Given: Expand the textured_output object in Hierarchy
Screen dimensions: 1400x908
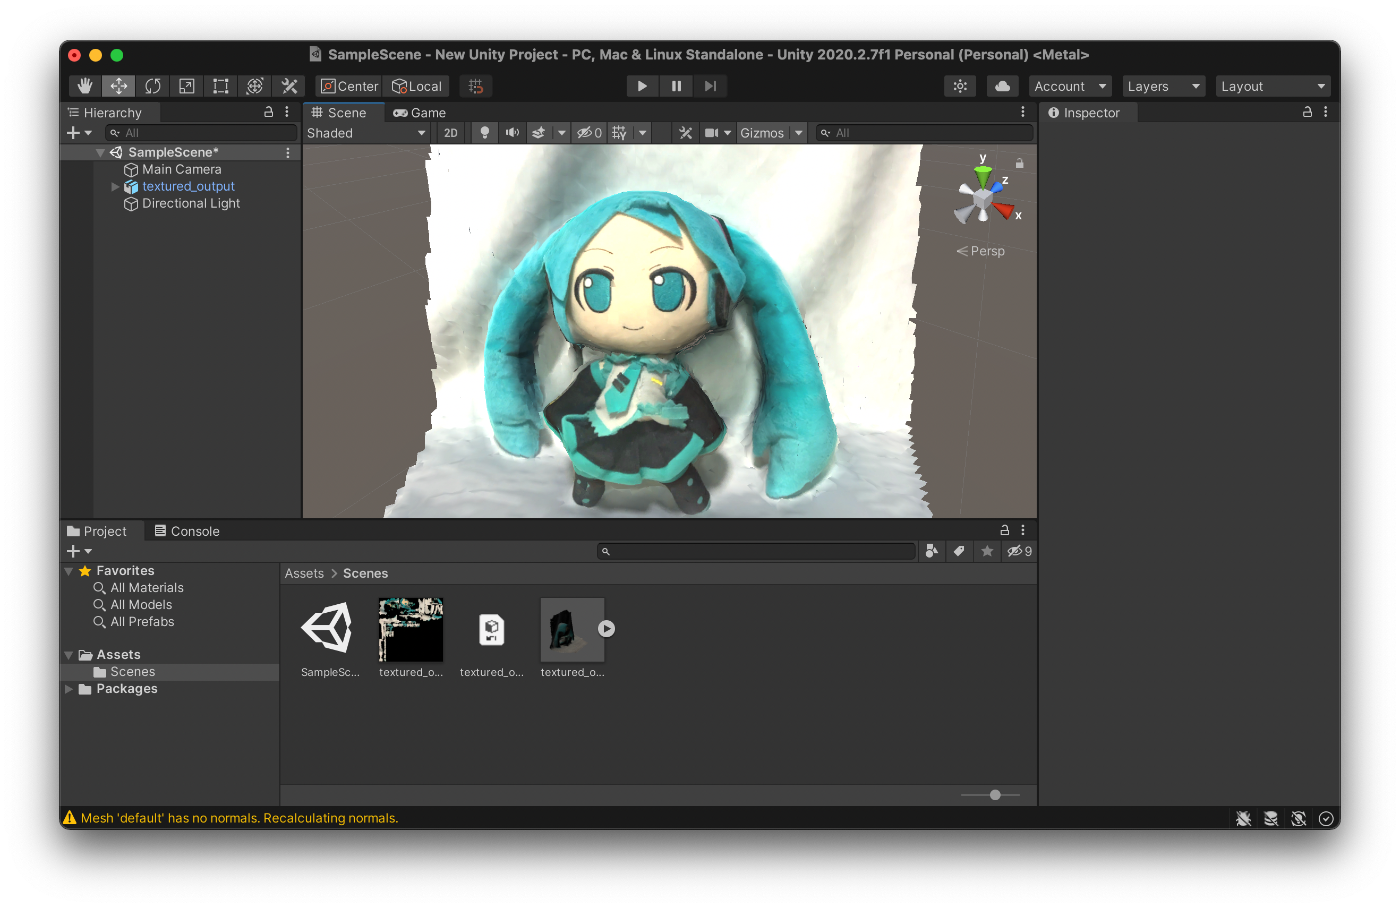Looking at the screenshot, I should click(x=115, y=187).
